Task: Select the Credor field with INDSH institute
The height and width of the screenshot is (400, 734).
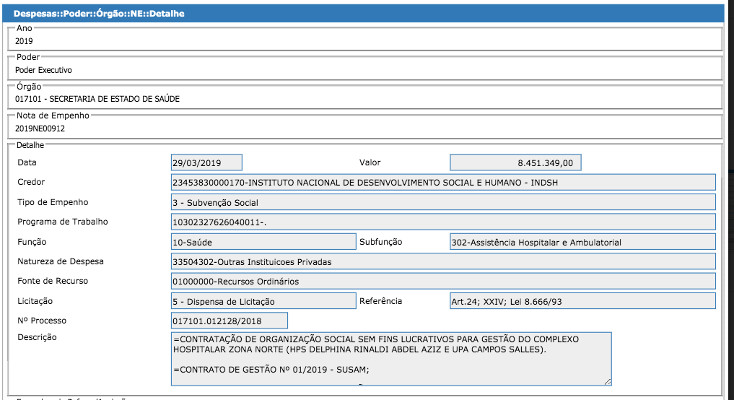Action: tap(443, 182)
